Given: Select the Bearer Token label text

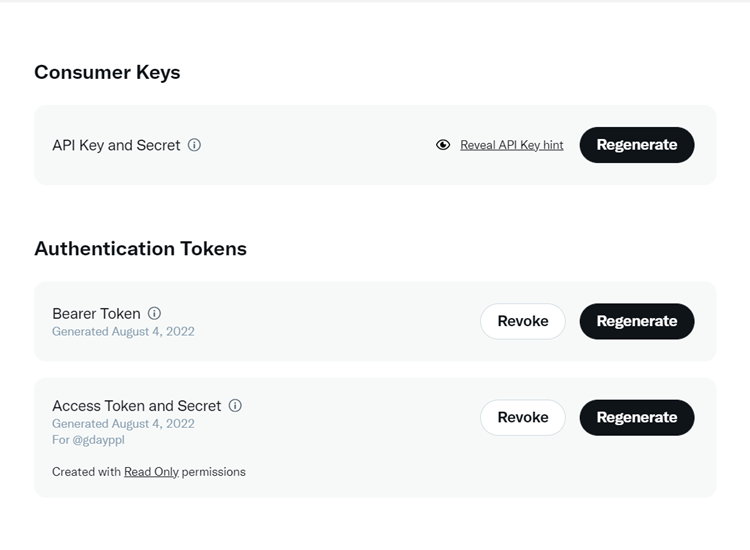Looking at the screenshot, I should coord(96,314).
